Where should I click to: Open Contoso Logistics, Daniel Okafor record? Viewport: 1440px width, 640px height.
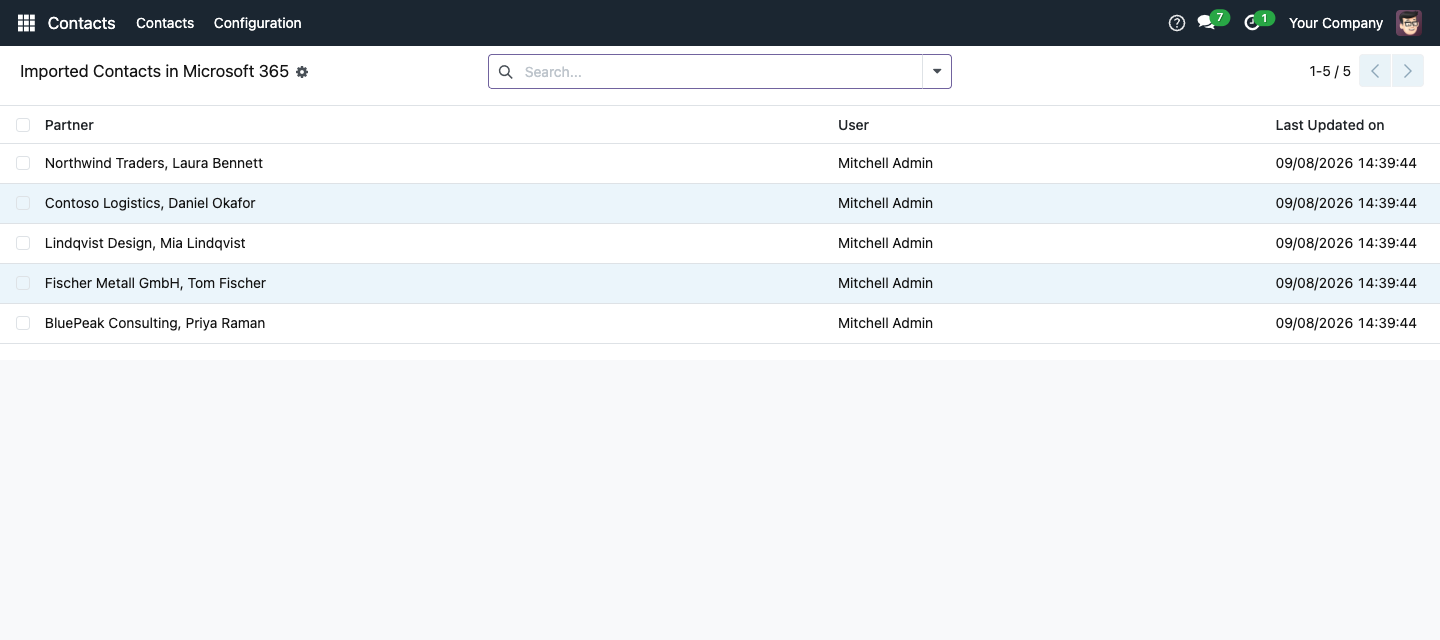pyautogui.click(x=150, y=203)
